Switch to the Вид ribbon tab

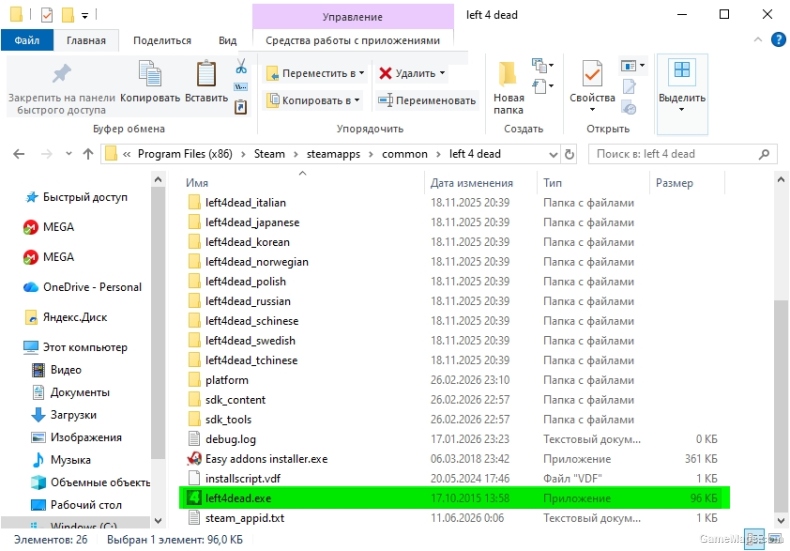click(227, 40)
